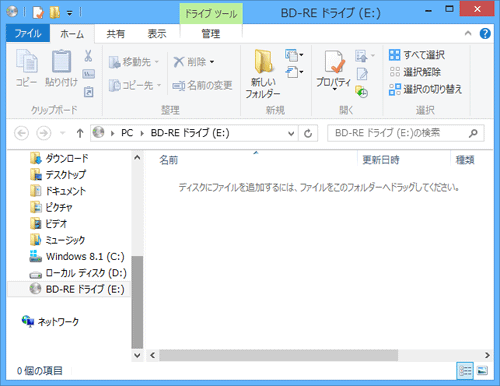The height and width of the screenshot is (386, 500).
Task: Click すべて選択 (Select all)
Action: [x=417, y=55]
